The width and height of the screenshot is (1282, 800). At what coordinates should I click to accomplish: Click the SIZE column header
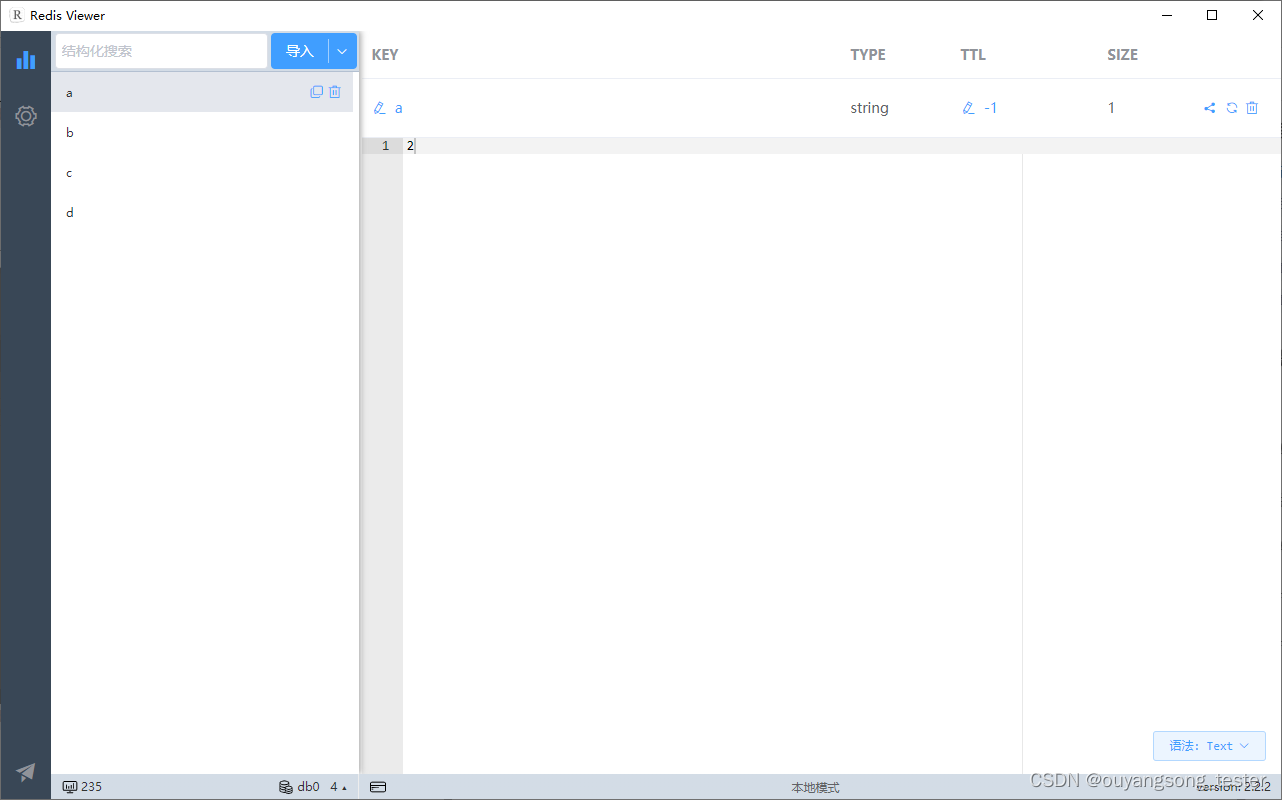pyautogui.click(x=1122, y=55)
